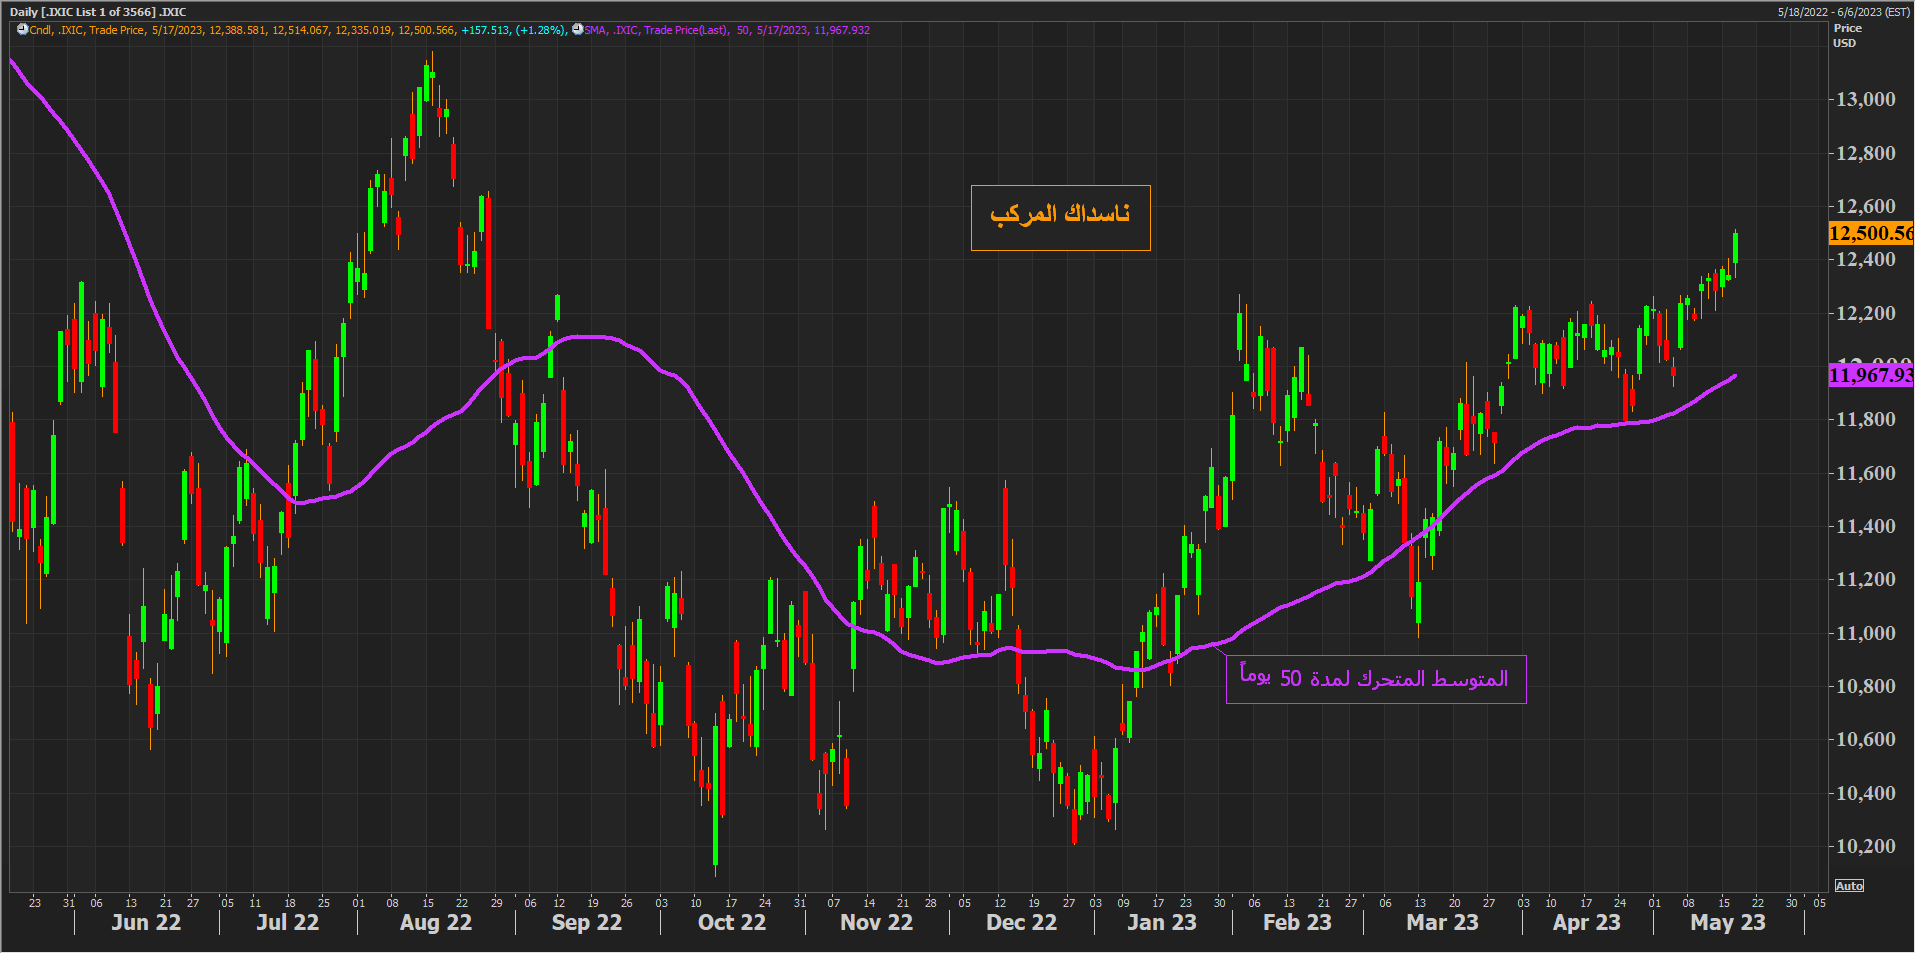Viewport: 1916px width, 954px height.
Task: Click the Oct 22 month label on time axis
Action: point(731,922)
